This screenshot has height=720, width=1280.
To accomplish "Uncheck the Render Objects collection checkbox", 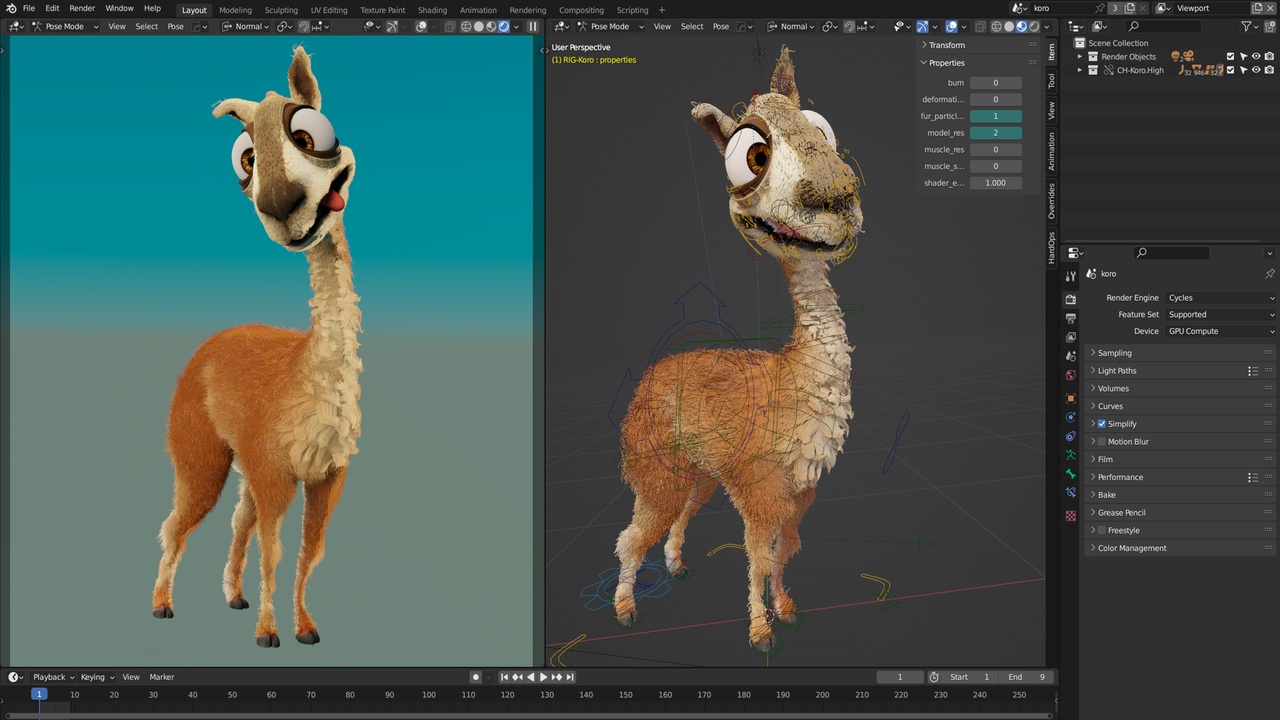I will point(1229,56).
